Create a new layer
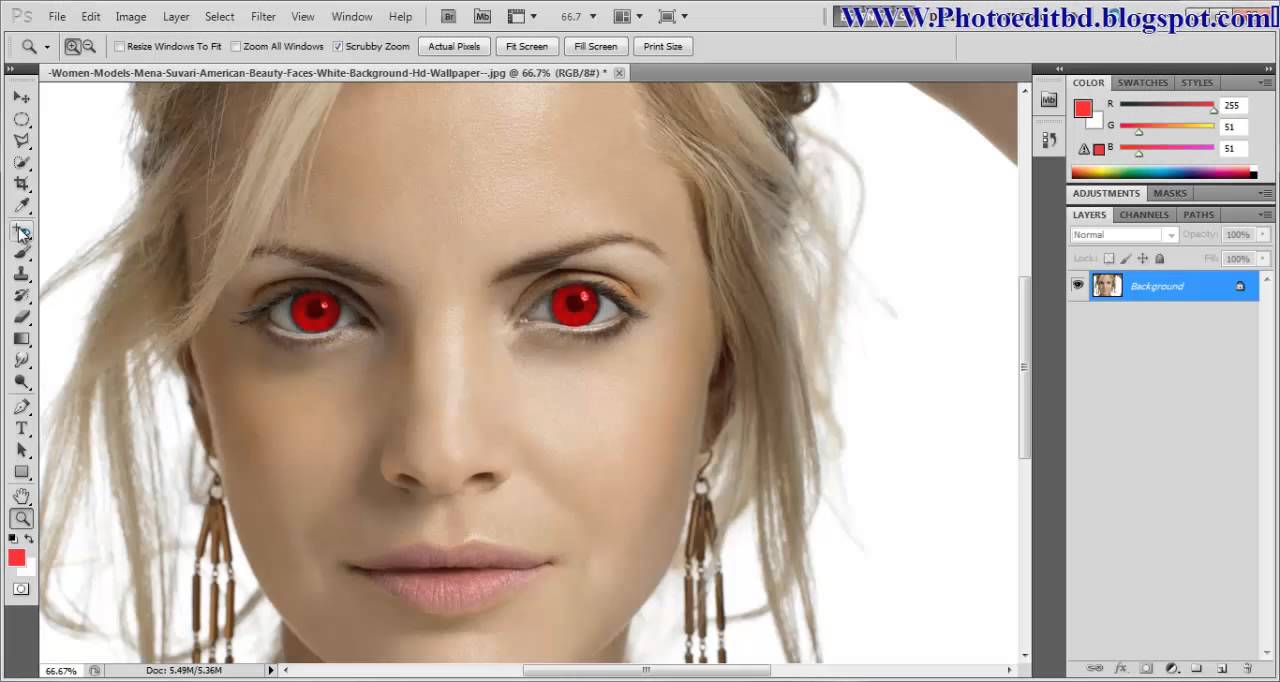The image size is (1280, 682). point(1222,668)
